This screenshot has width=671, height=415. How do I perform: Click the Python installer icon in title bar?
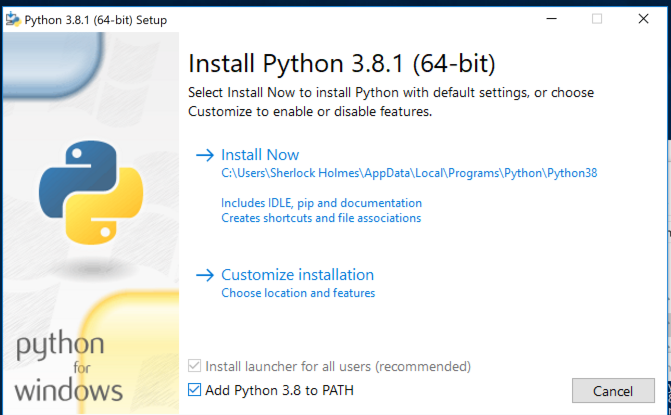[12, 20]
